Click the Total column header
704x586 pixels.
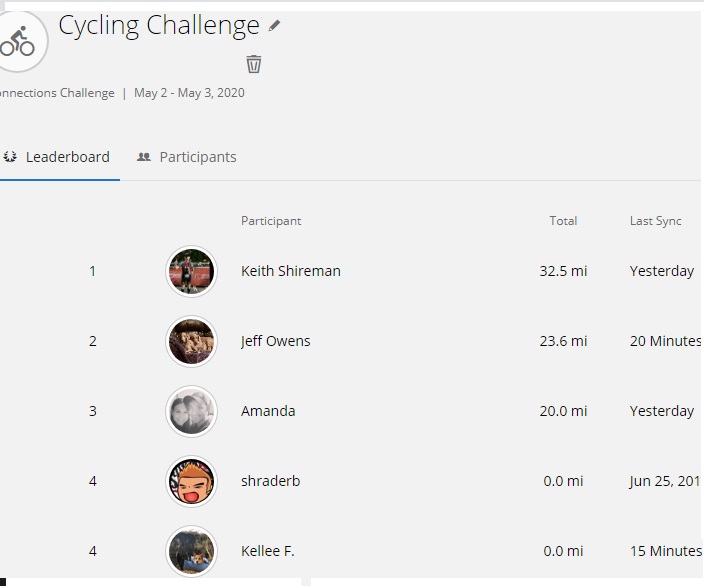click(563, 221)
